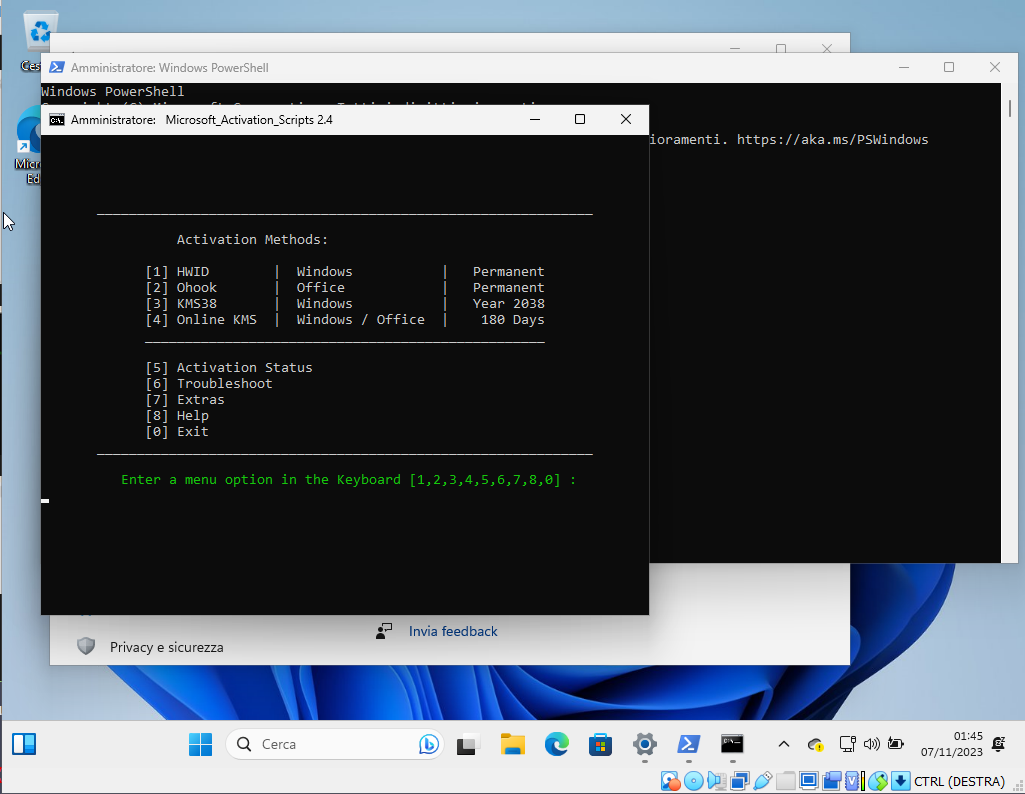This screenshot has height=794, width=1025.
Task: Click VirtualBox optical disc indicator
Action: pos(694,781)
